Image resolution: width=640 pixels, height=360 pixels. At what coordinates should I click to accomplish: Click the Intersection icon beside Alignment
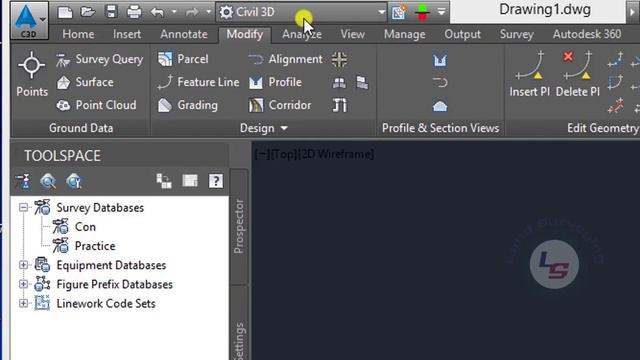[x=339, y=60]
